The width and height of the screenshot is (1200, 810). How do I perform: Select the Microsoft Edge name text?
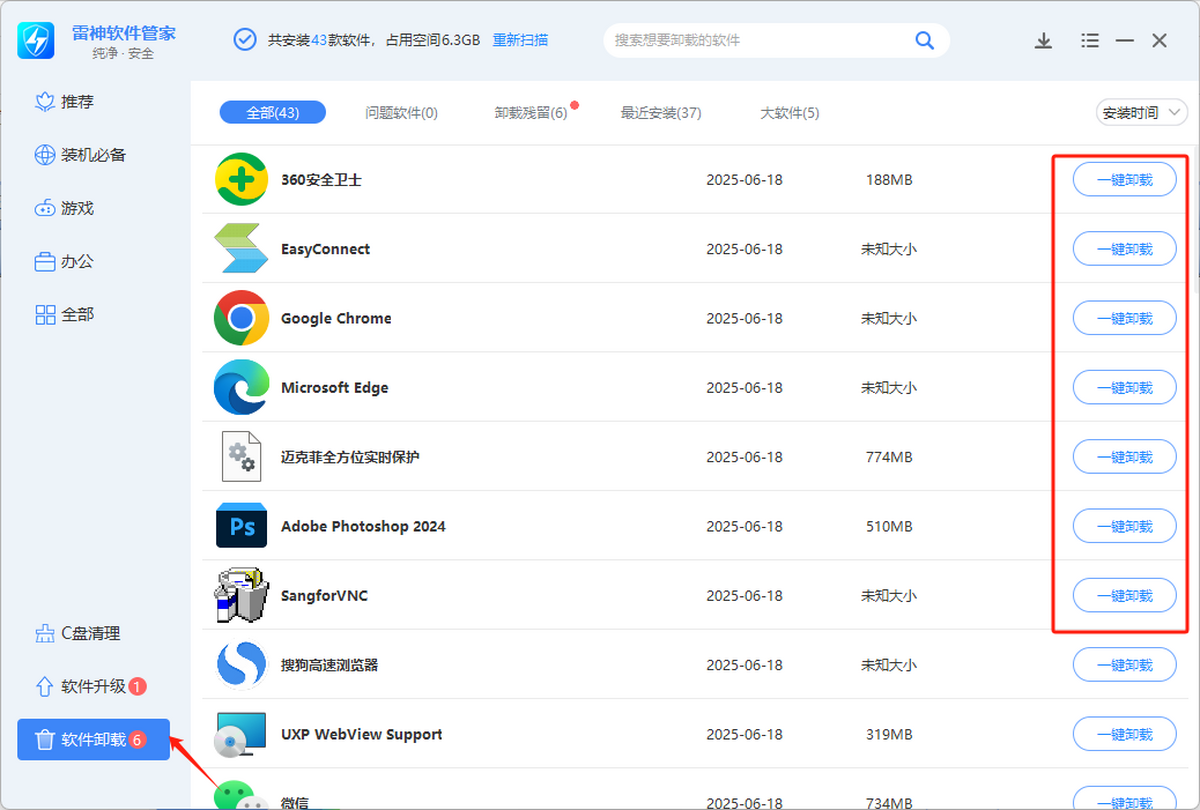pyautogui.click(x=335, y=387)
